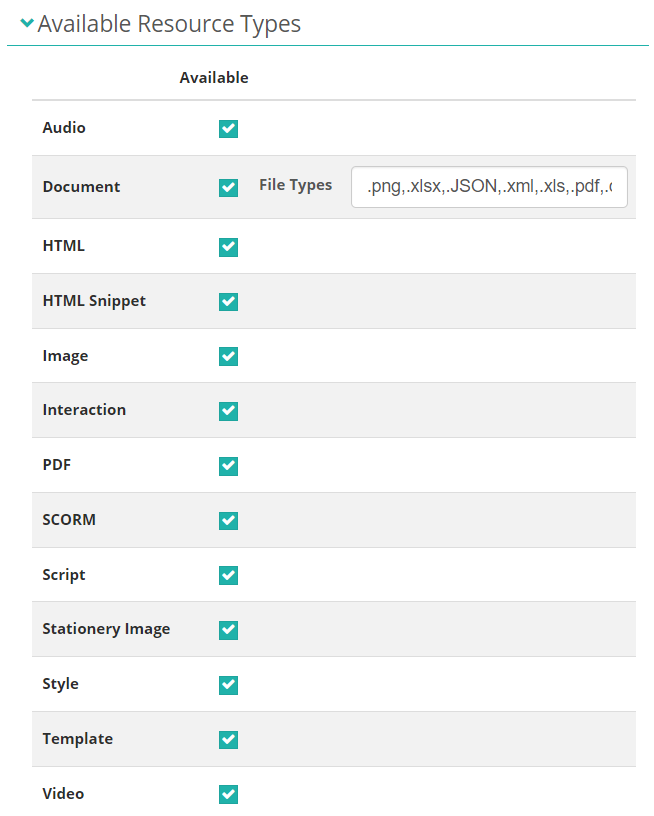Untick the Template resource checkbox
Screen dimensions: 654x816
coord(228,740)
